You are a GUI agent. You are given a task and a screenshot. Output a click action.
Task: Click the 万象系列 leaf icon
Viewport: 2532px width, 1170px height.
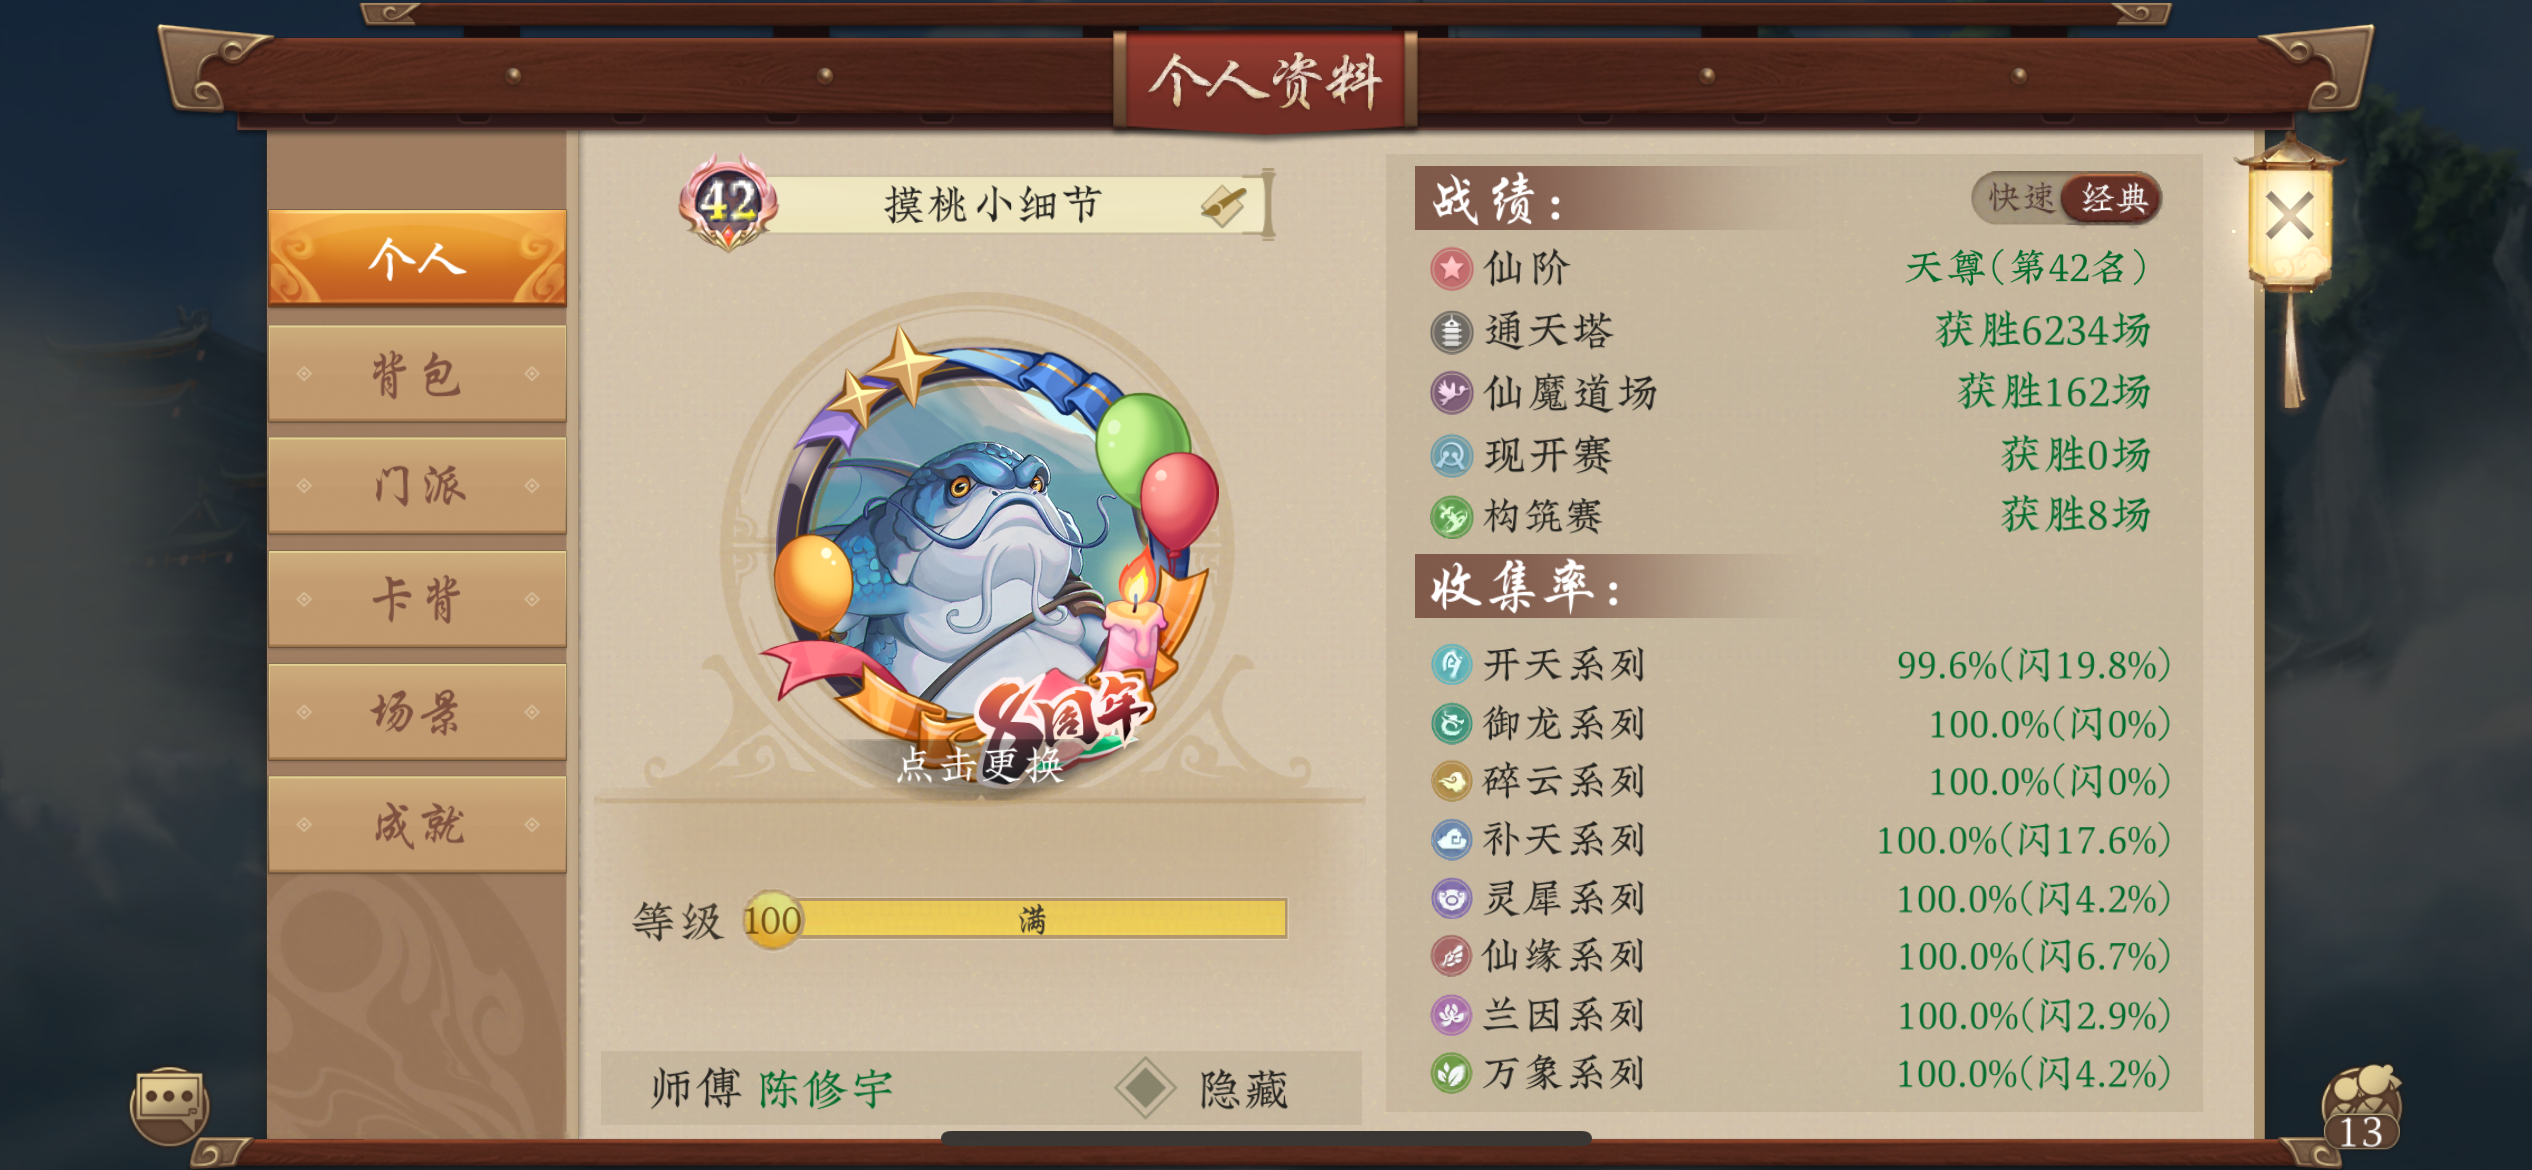(1451, 1074)
